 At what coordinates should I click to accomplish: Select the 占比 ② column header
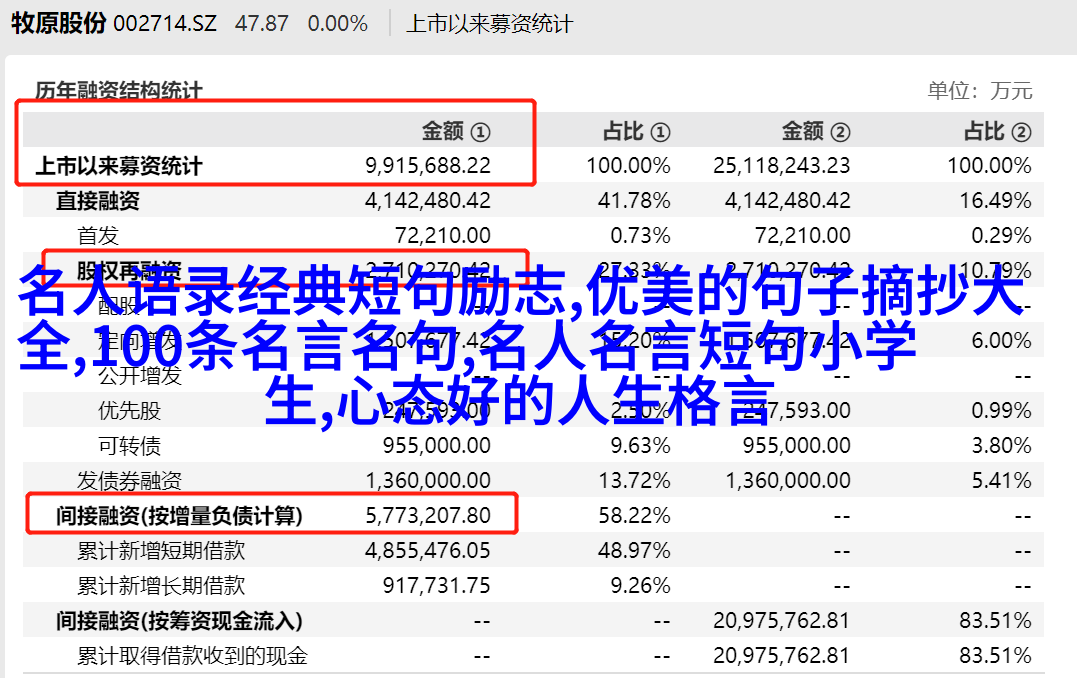997,131
